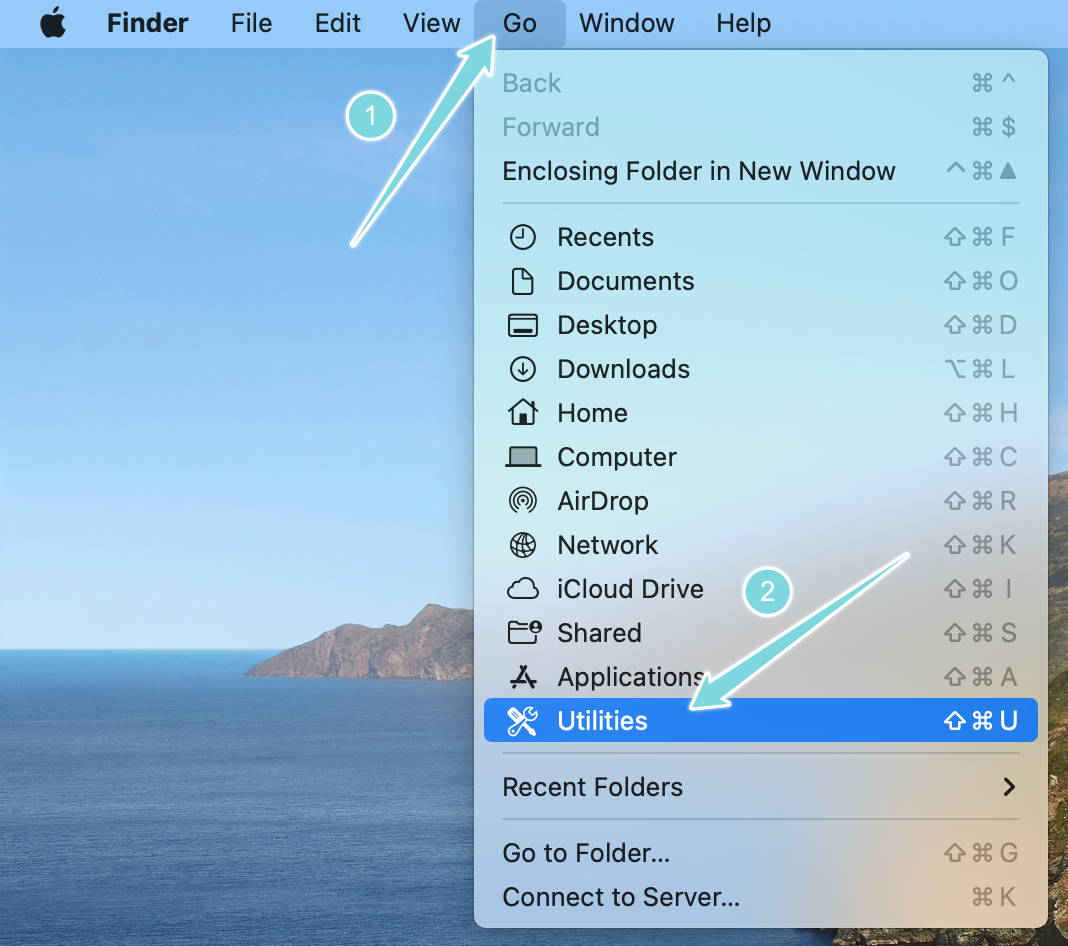Select the Home entry
The width and height of the screenshot is (1068, 946).
(761, 413)
